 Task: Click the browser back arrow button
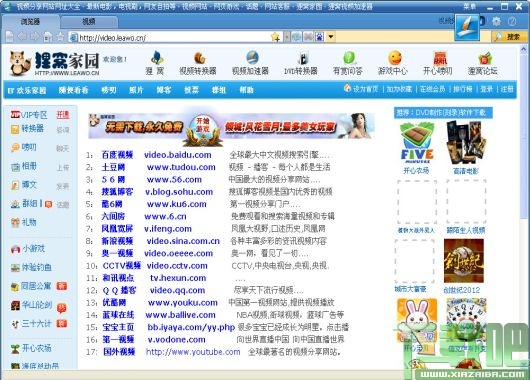22,36
